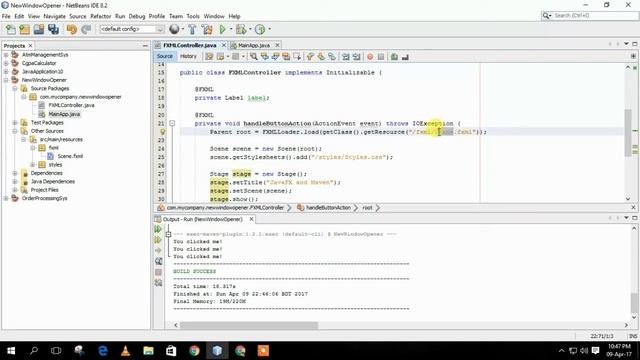Click the Stop Macro Recording square icon

click(x=381, y=57)
